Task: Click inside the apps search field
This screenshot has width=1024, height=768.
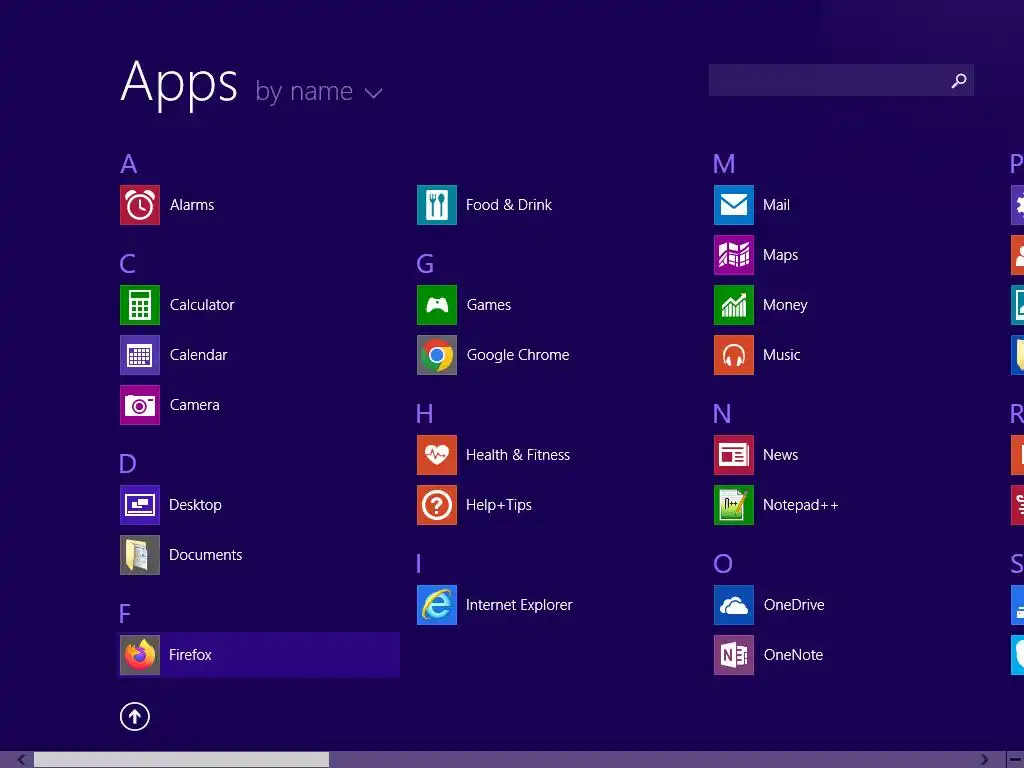Action: [x=841, y=80]
